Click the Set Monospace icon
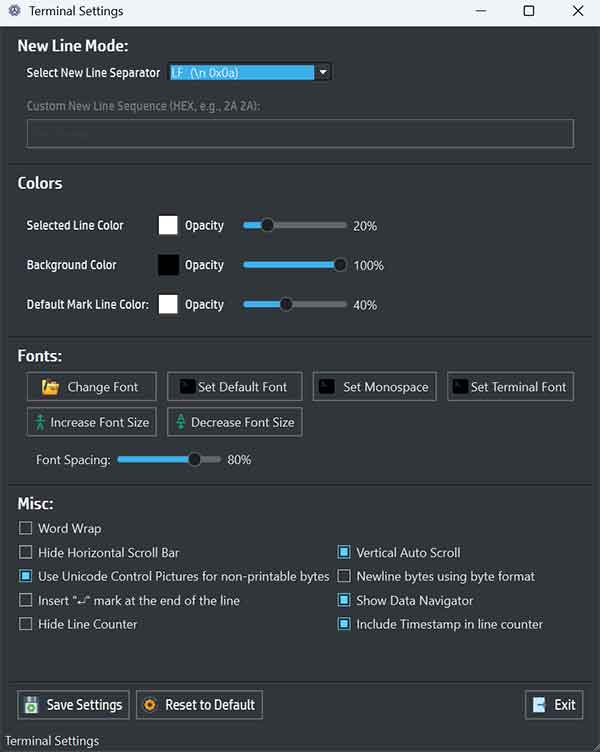600x752 pixels. 327,387
